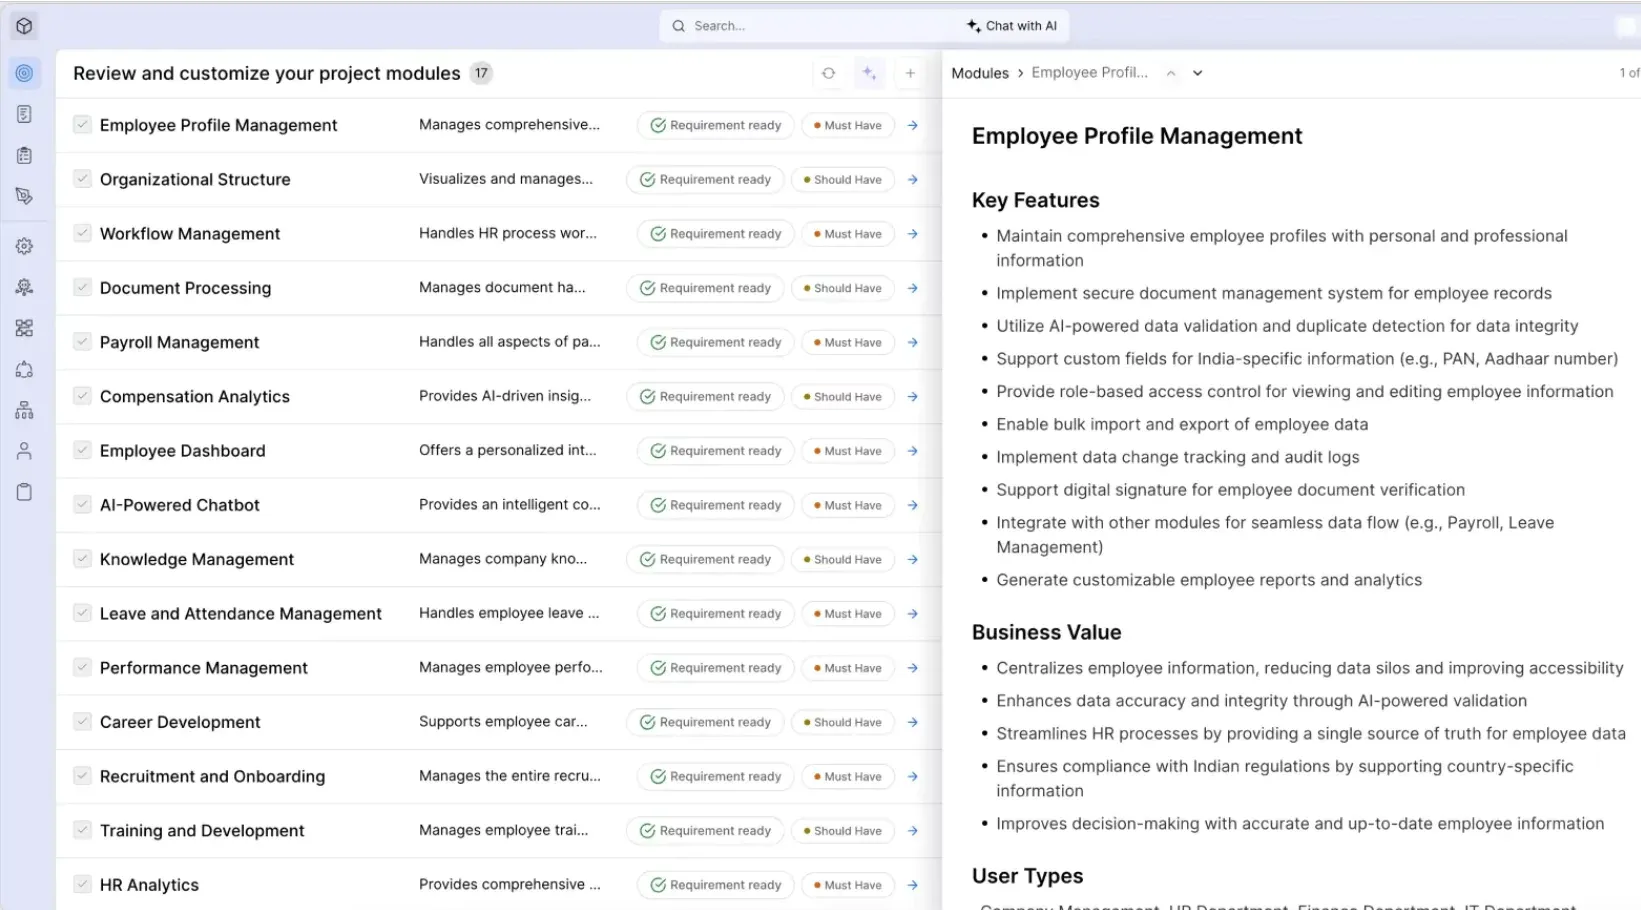Select the Modules breadcrumb item
This screenshot has height=910, width=1641.
pyautogui.click(x=979, y=73)
